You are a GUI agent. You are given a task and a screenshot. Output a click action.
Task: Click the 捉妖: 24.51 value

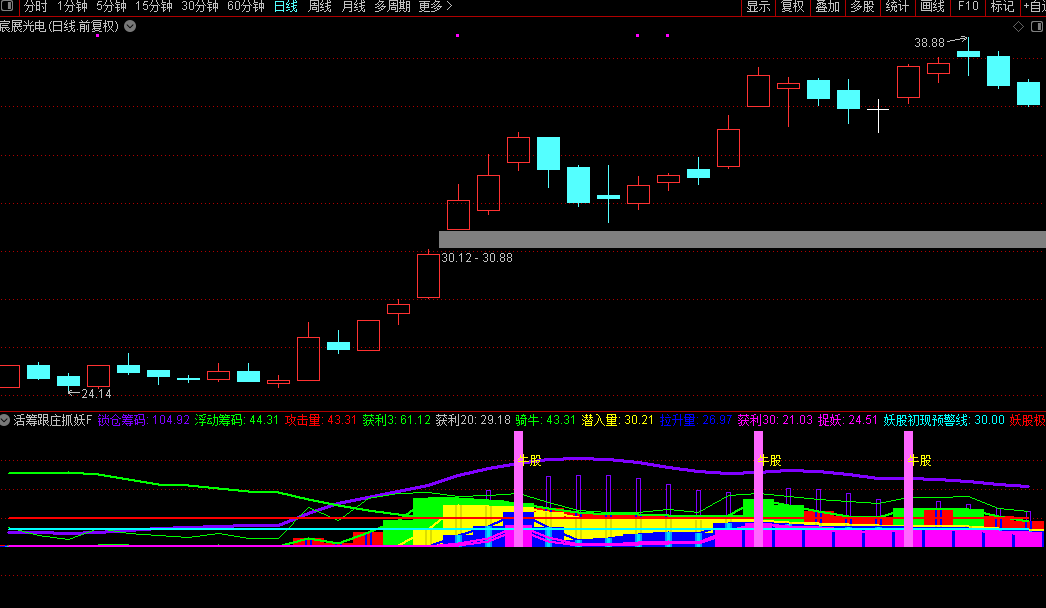848,420
